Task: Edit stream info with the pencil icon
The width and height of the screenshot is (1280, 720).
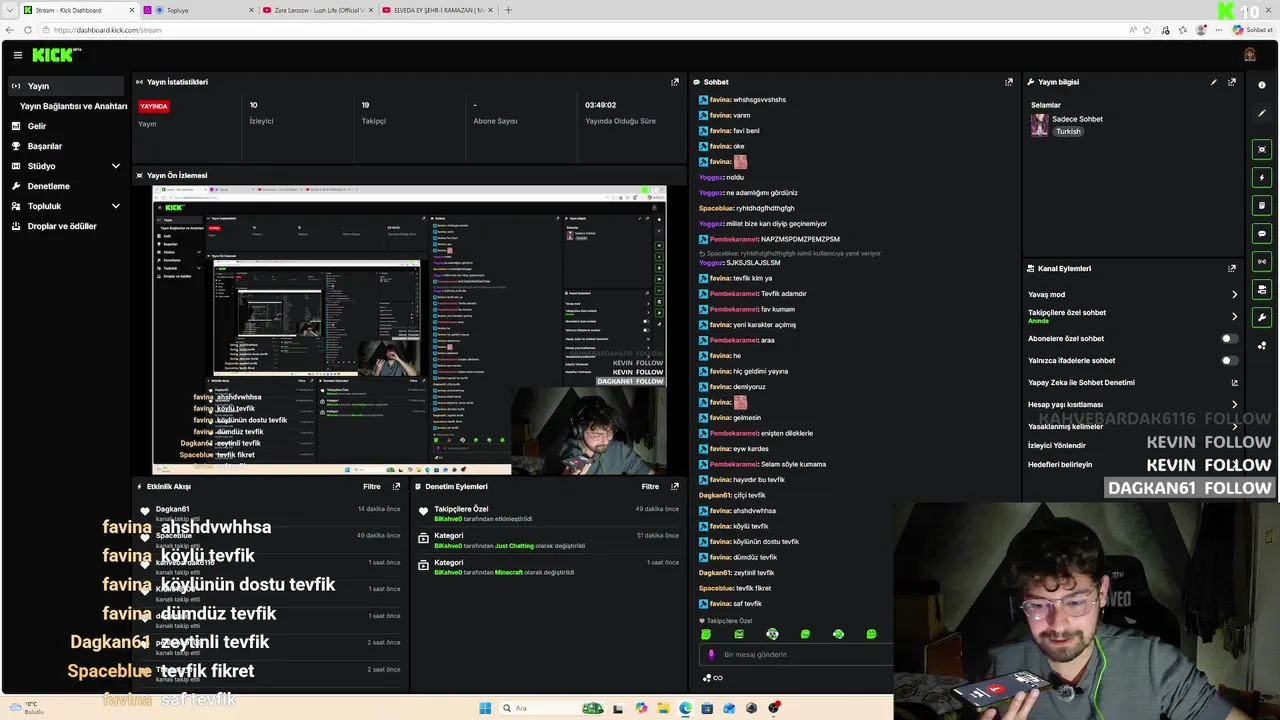Action: click(1214, 82)
